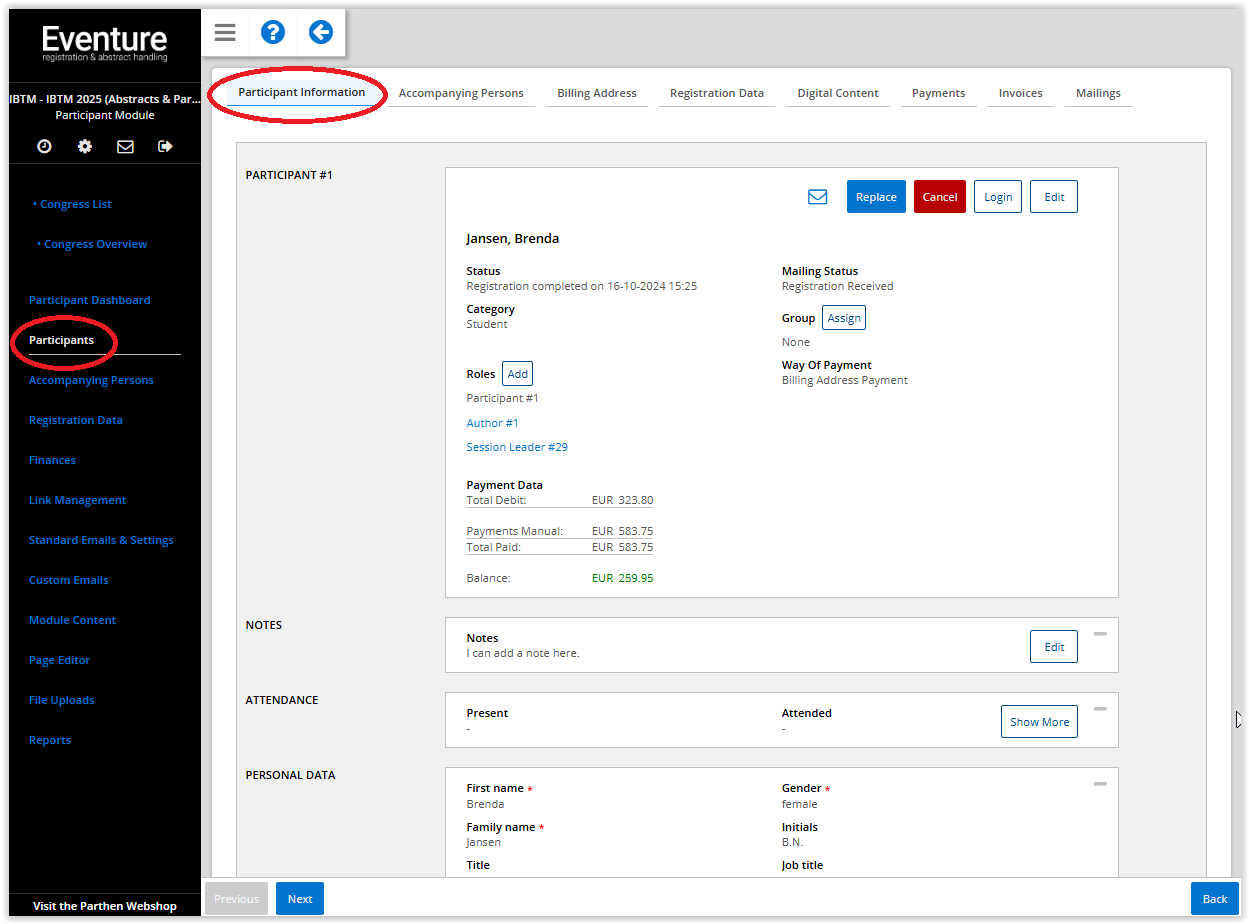1249x924 pixels.
Task: Open the Payments tab
Action: click(x=939, y=93)
